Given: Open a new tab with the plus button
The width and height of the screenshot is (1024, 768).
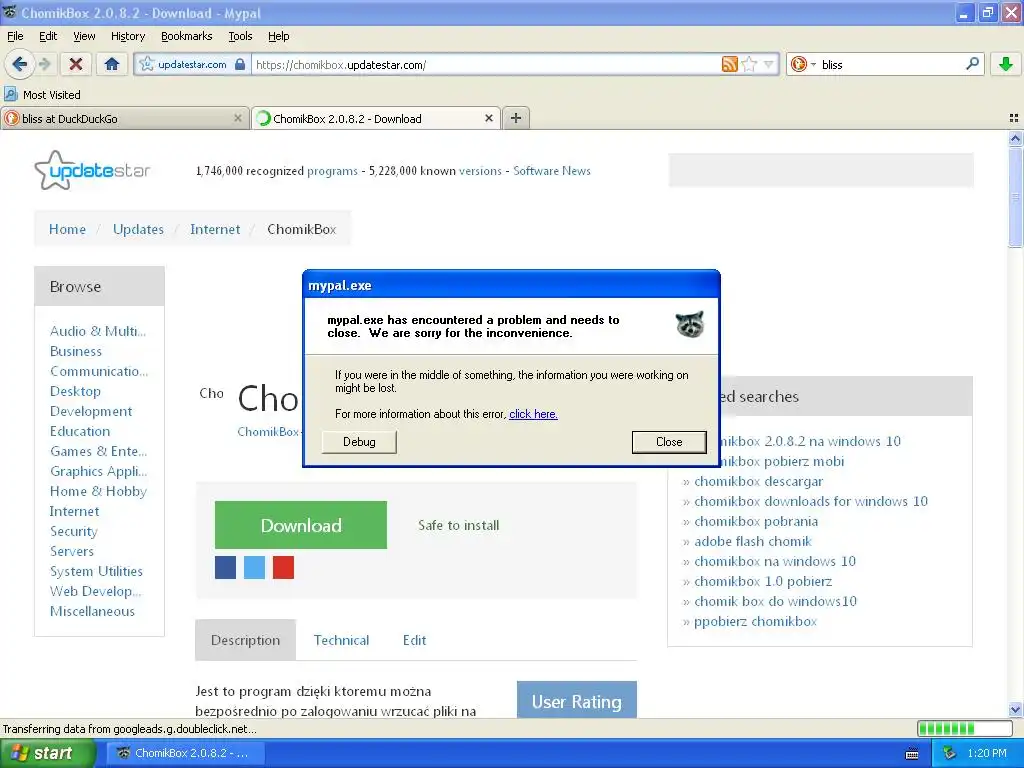Looking at the screenshot, I should pyautogui.click(x=516, y=118).
